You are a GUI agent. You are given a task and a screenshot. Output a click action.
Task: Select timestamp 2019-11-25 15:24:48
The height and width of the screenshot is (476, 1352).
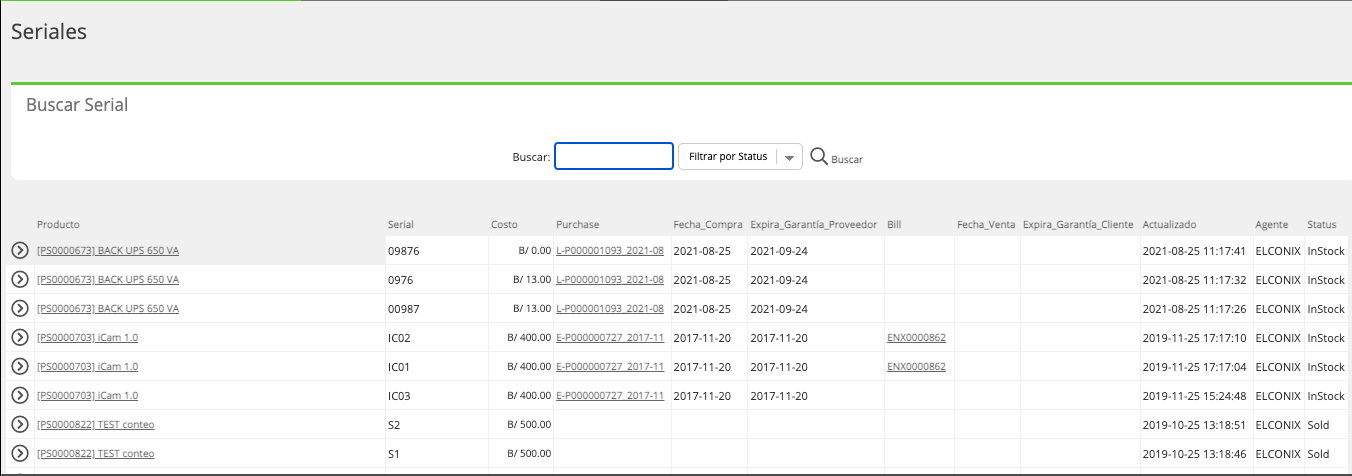pos(1196,396)
